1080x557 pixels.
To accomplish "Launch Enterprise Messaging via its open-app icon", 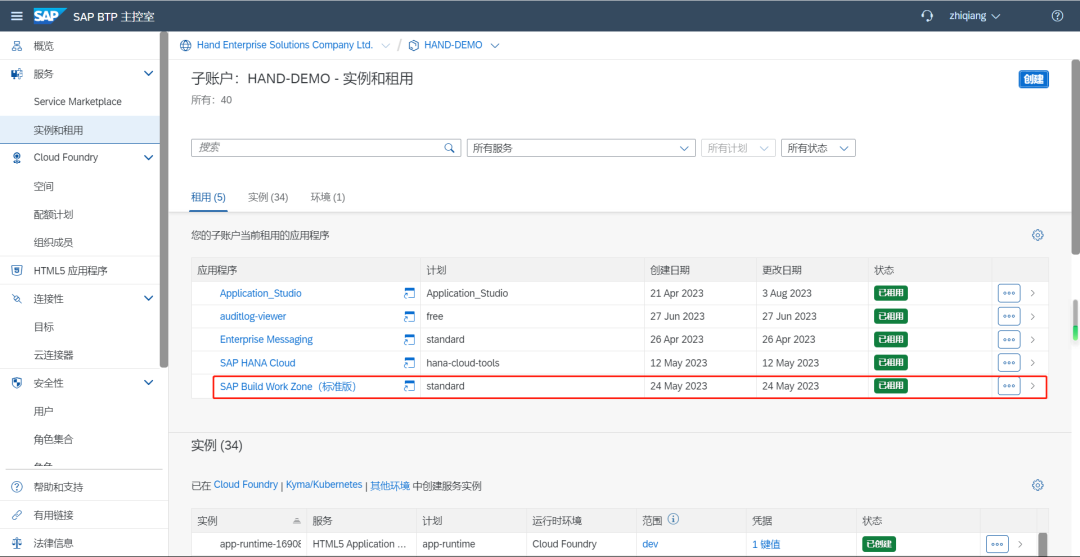I will coord(409,339).
